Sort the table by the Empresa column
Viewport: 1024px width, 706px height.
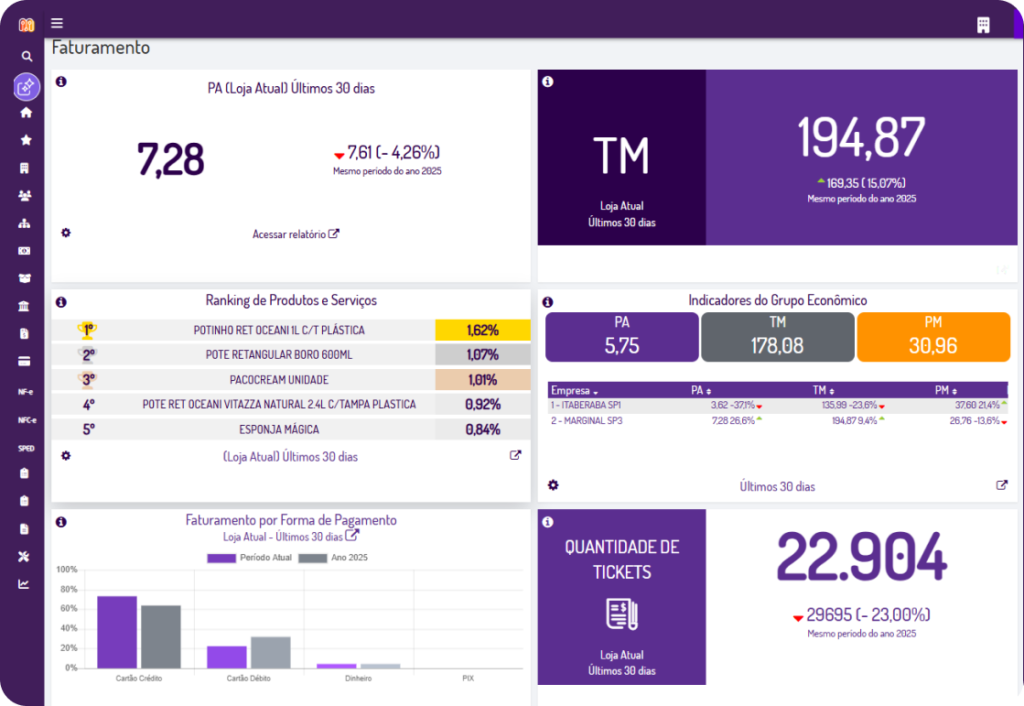[574, 390]
